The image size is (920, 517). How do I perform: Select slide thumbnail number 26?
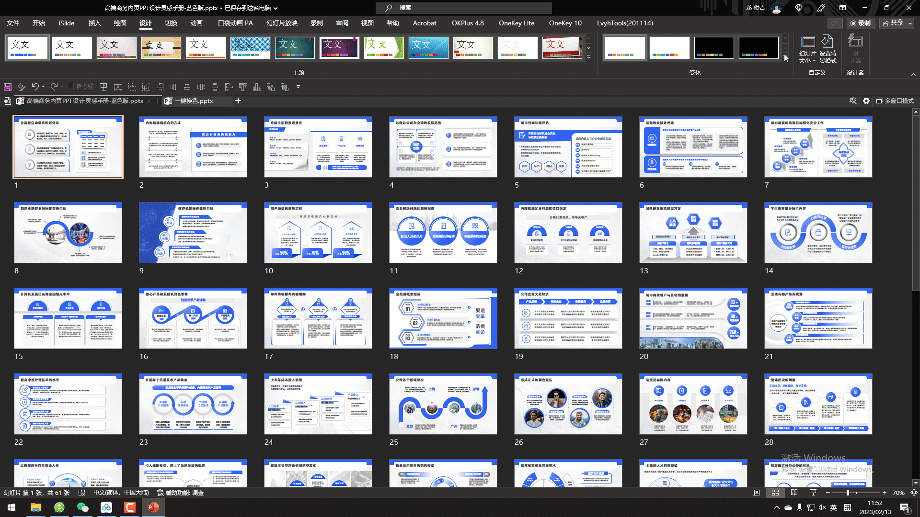coord(568,404)
